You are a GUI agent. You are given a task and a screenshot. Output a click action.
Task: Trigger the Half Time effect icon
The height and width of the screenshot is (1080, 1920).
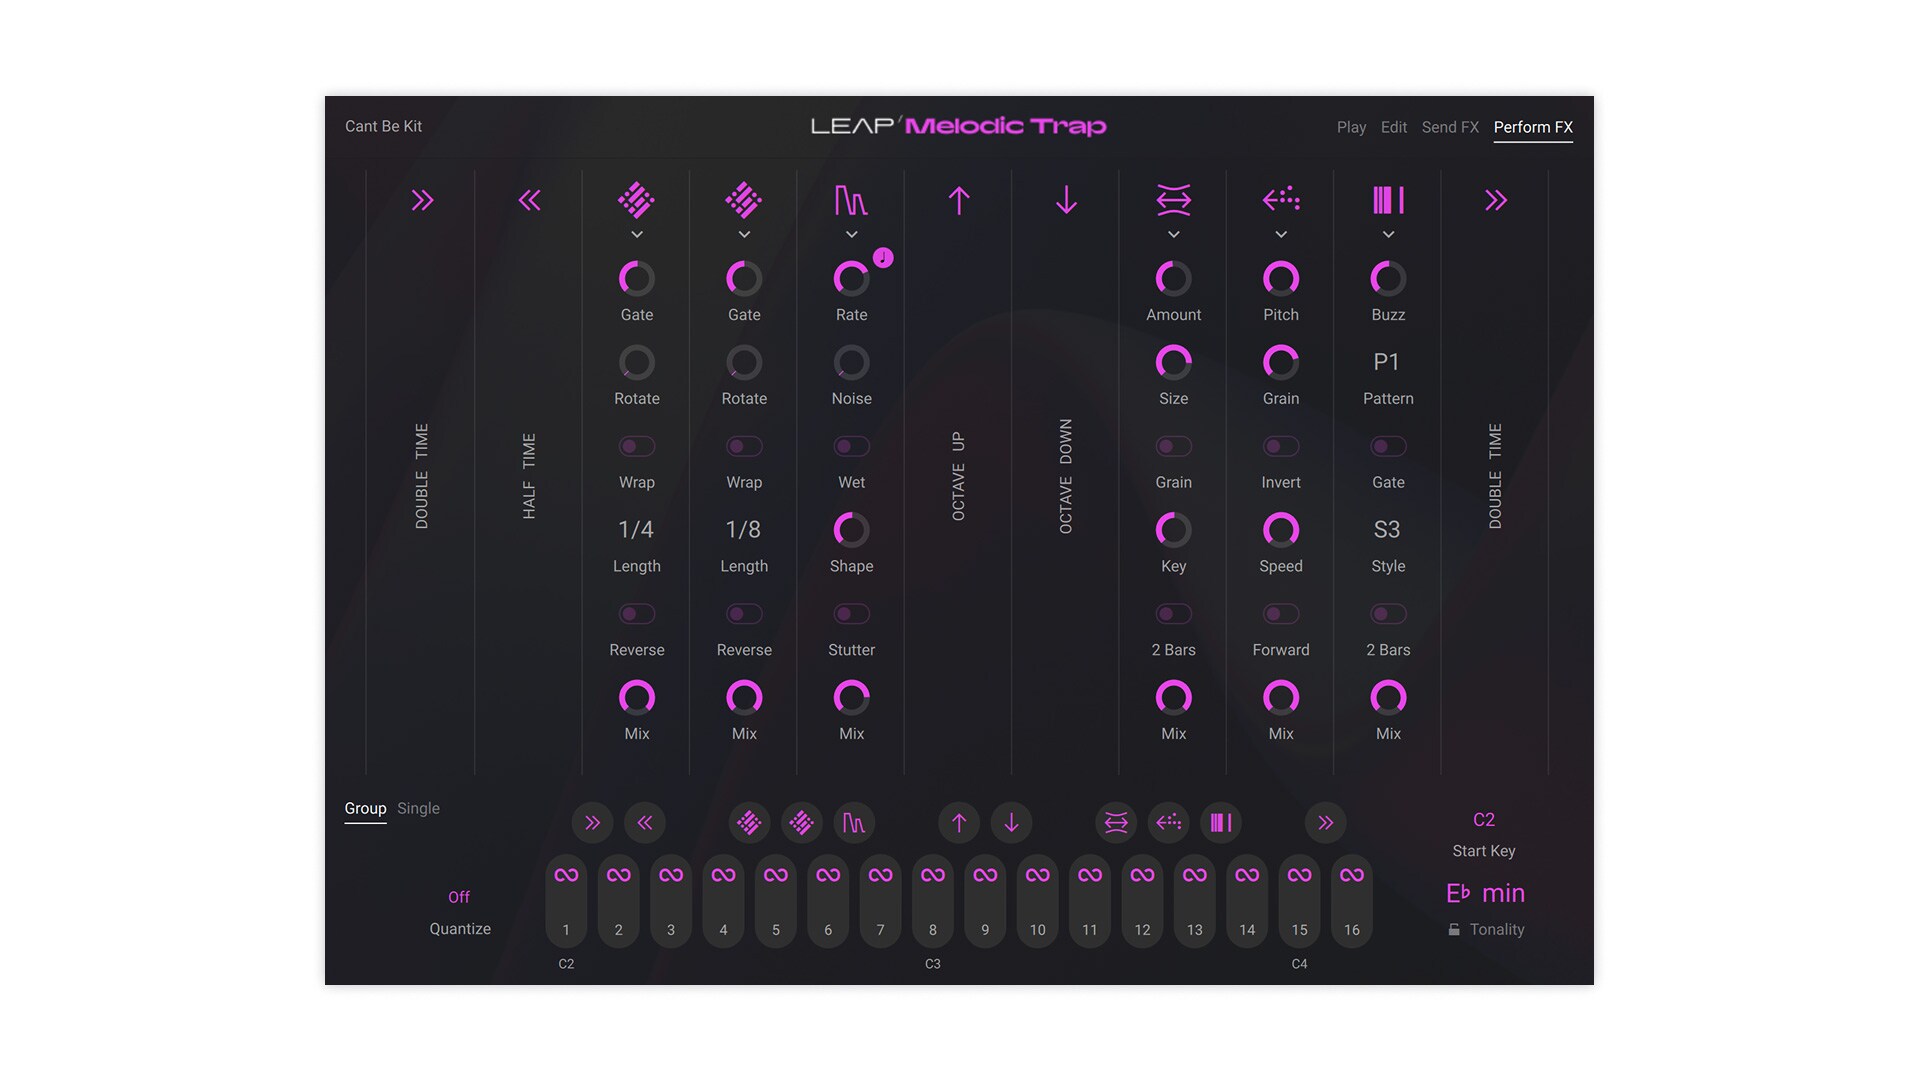530,201
